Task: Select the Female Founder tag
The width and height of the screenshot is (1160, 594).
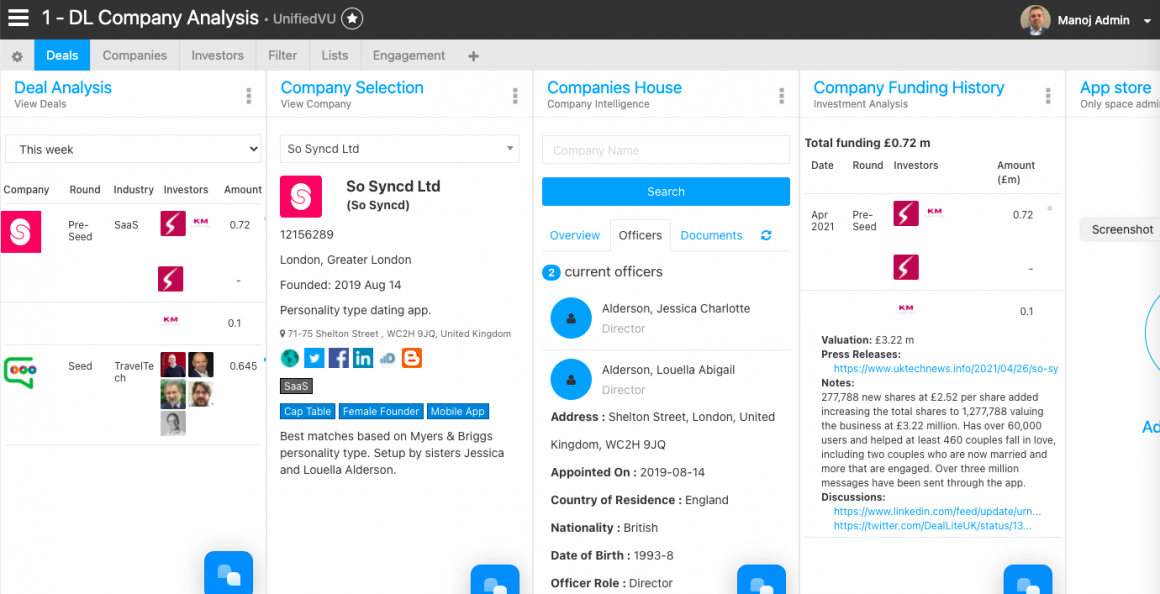Action: [x=382, y=411]
